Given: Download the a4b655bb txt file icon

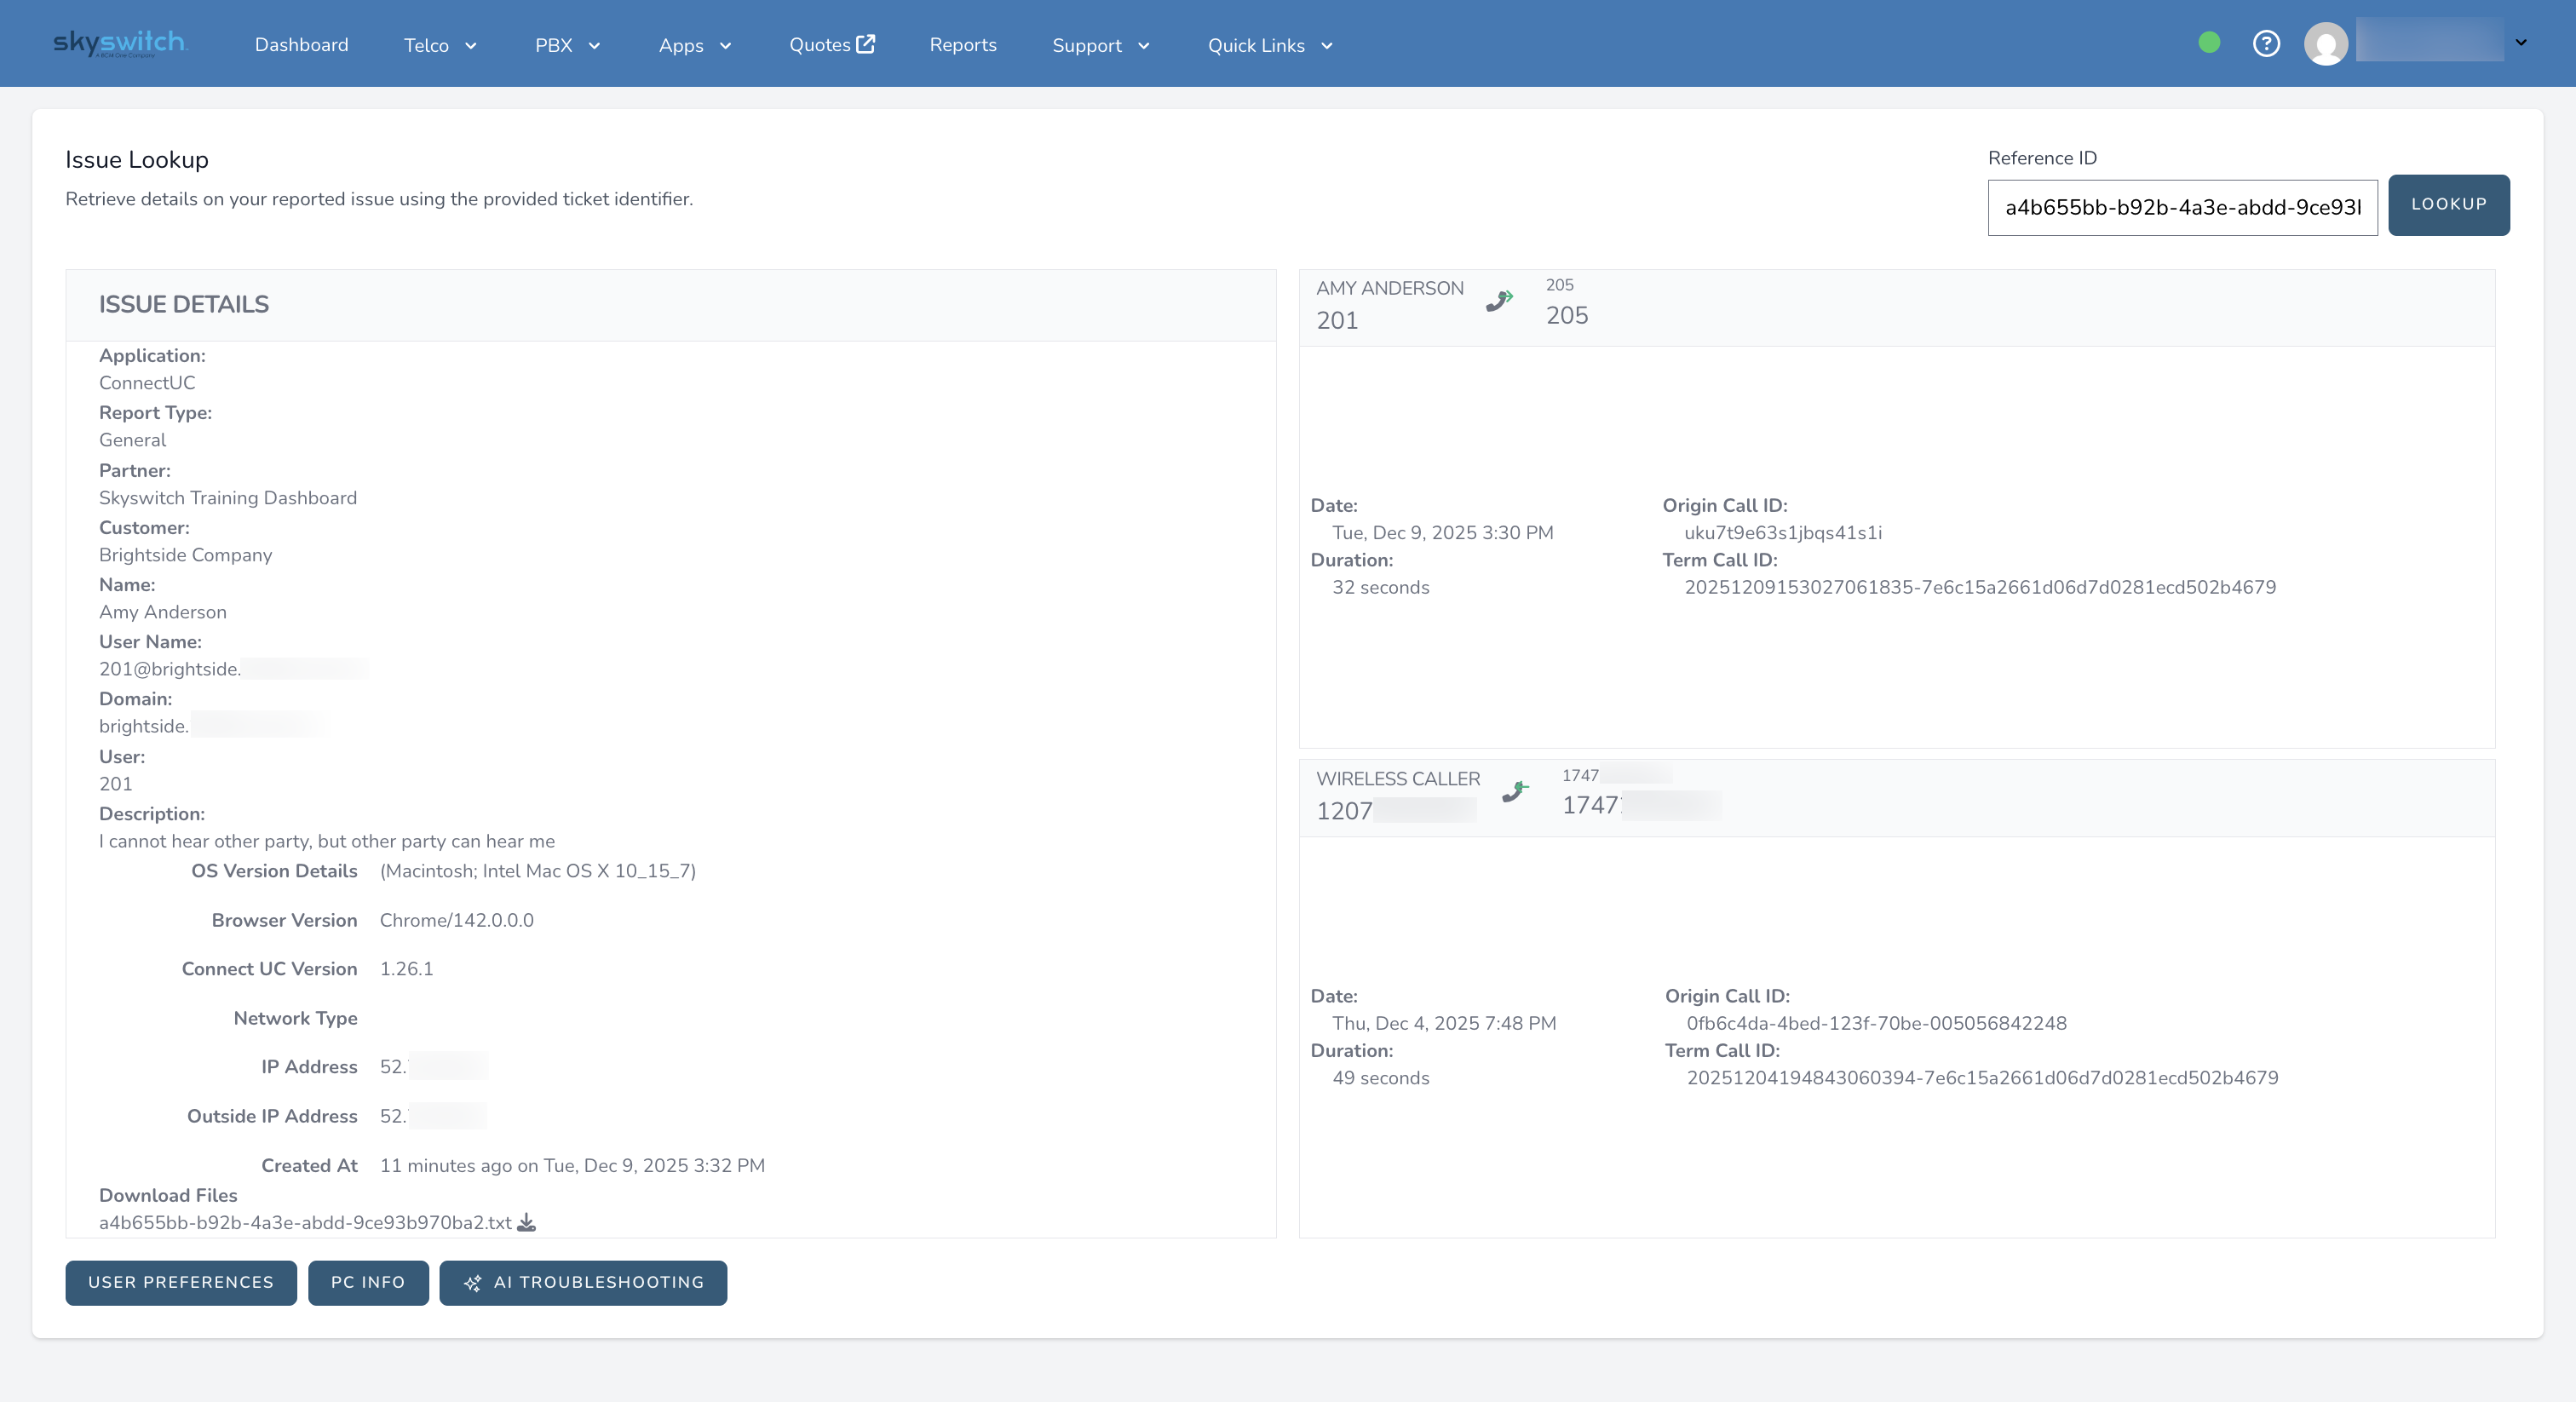Looking at the screenshot, I should point(527,1222).
